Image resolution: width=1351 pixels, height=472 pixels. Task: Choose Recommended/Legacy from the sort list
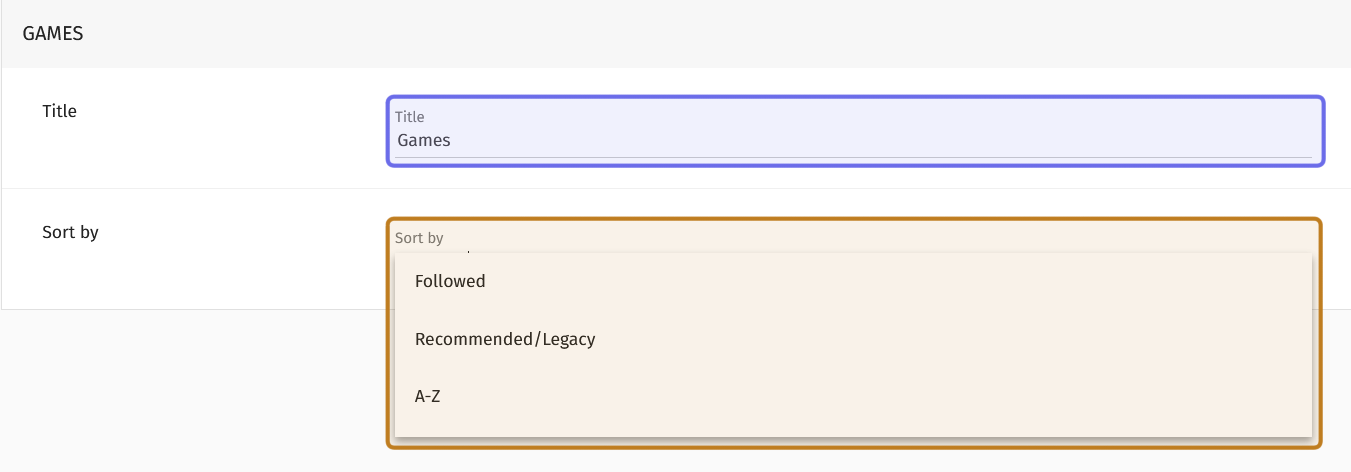point(505,339)
